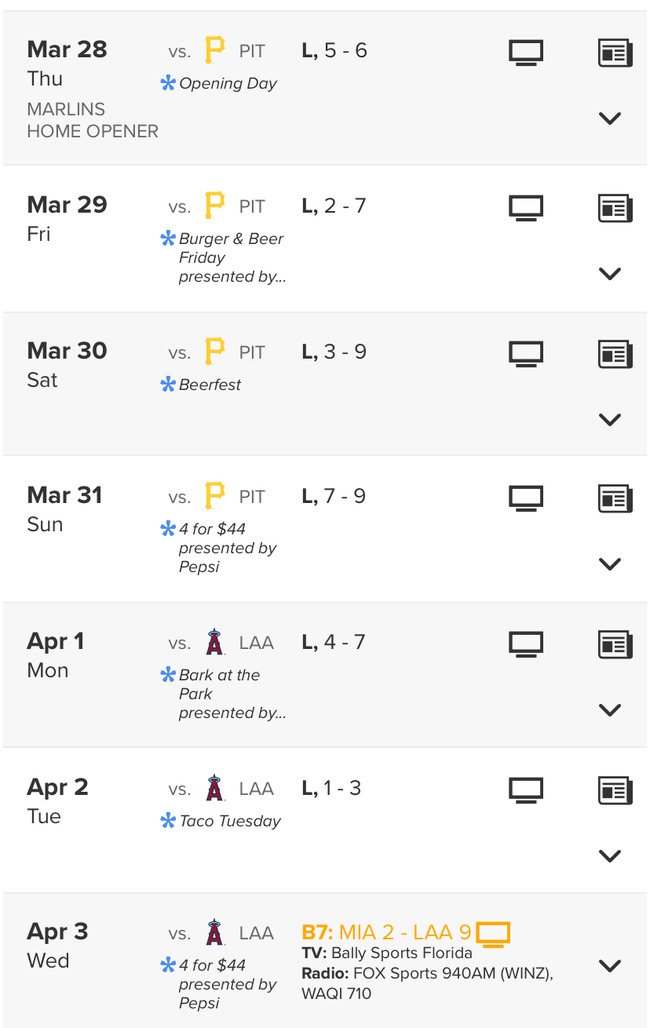The height and width of the screenshot is (1028, 650).
Task: Open the Mar 30 game recap newspaper icon
Action: pyautogui.click(x=615, y=353)
